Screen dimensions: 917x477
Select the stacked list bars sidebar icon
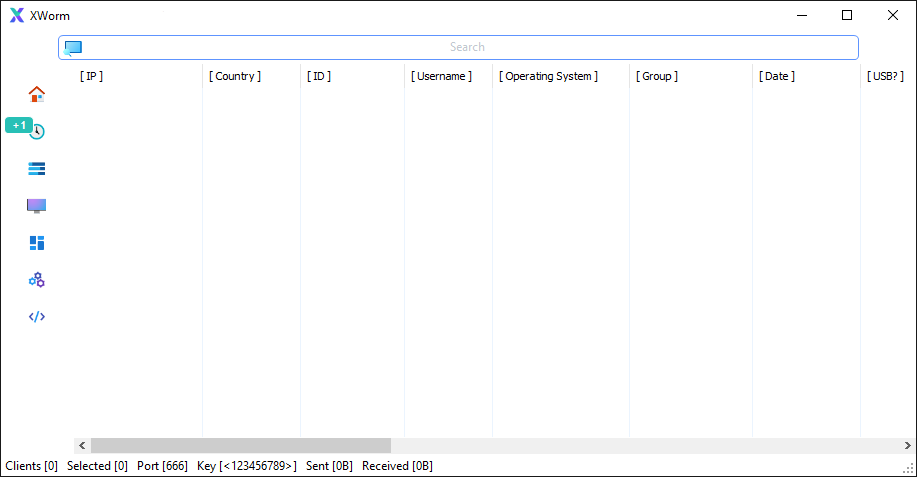(x=37, y=168)
